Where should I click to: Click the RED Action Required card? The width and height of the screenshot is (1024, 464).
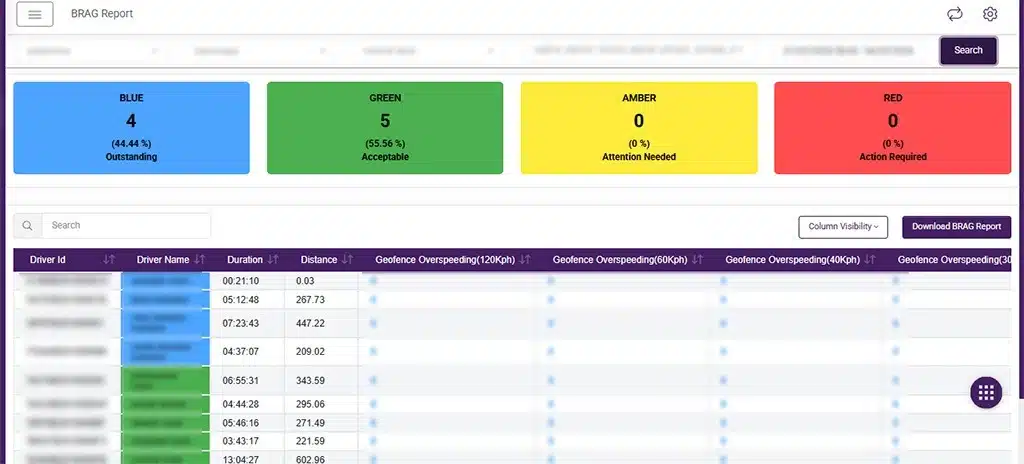(x=892, y=128)
